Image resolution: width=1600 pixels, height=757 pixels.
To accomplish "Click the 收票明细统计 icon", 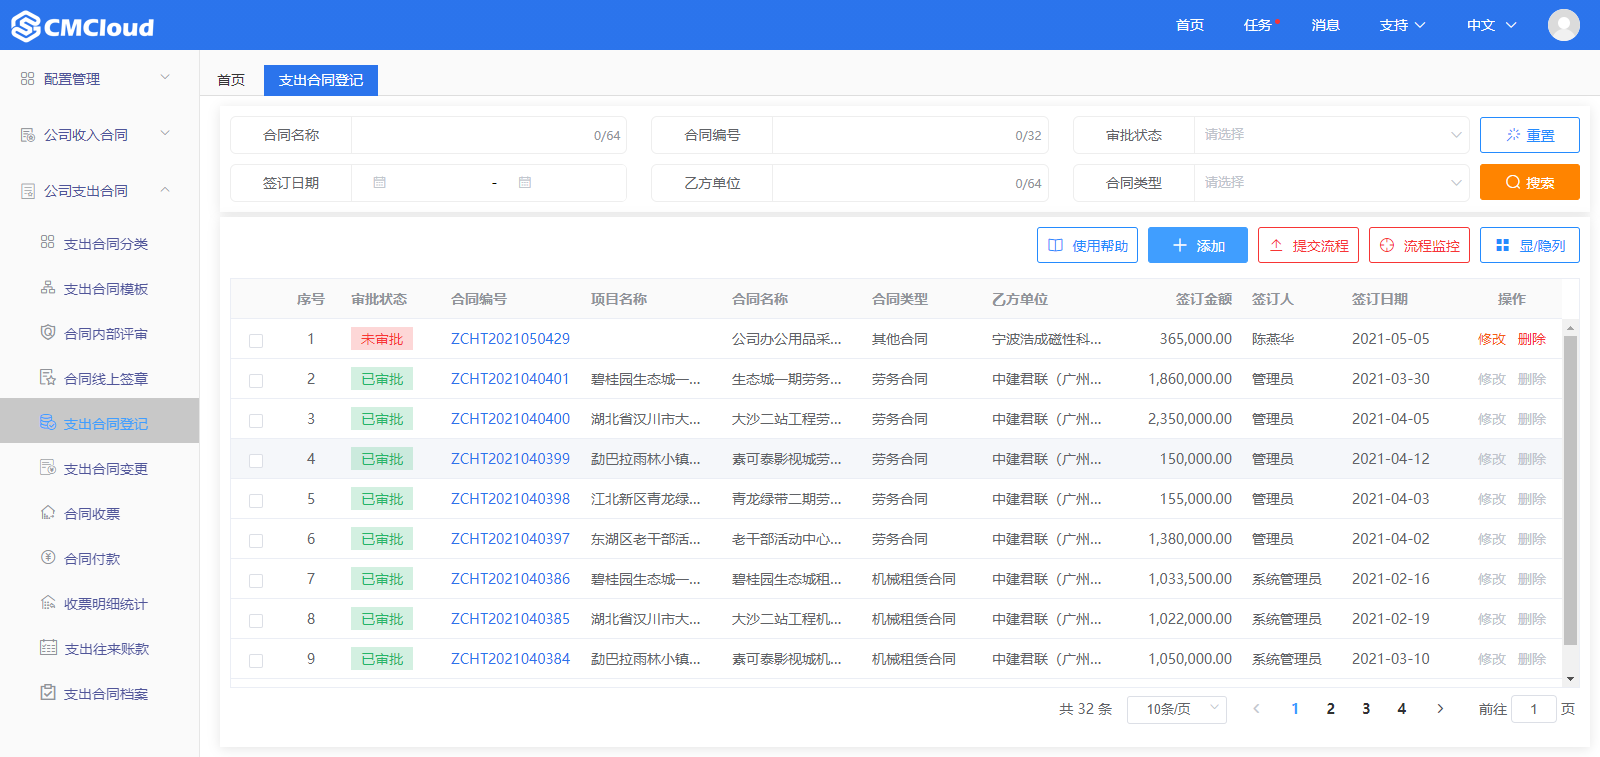I will 47,602.
